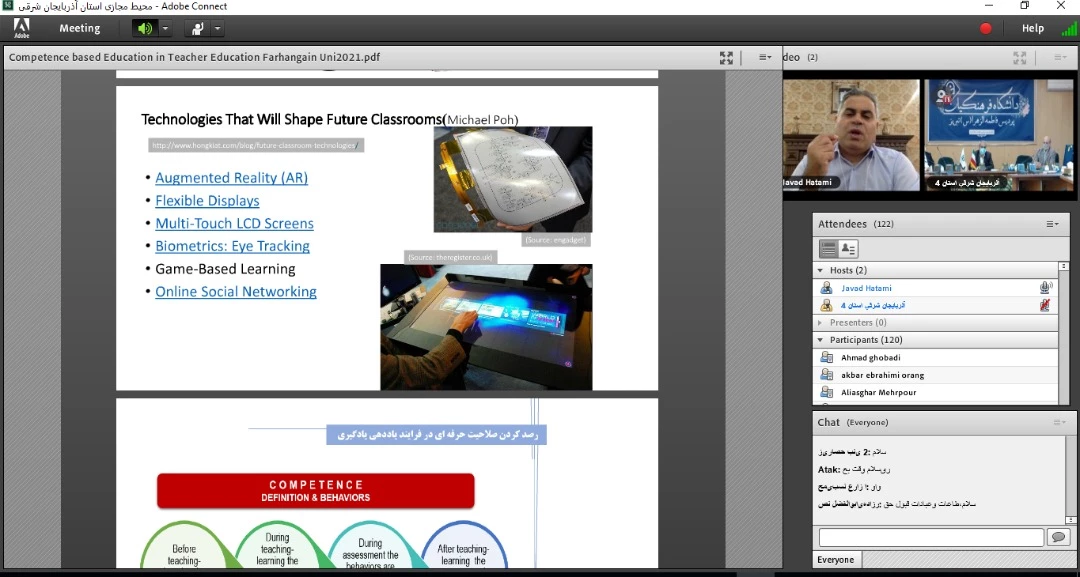Screen dimensions: 1080x577
Task: Open the Help menu
Action: 1033,28
